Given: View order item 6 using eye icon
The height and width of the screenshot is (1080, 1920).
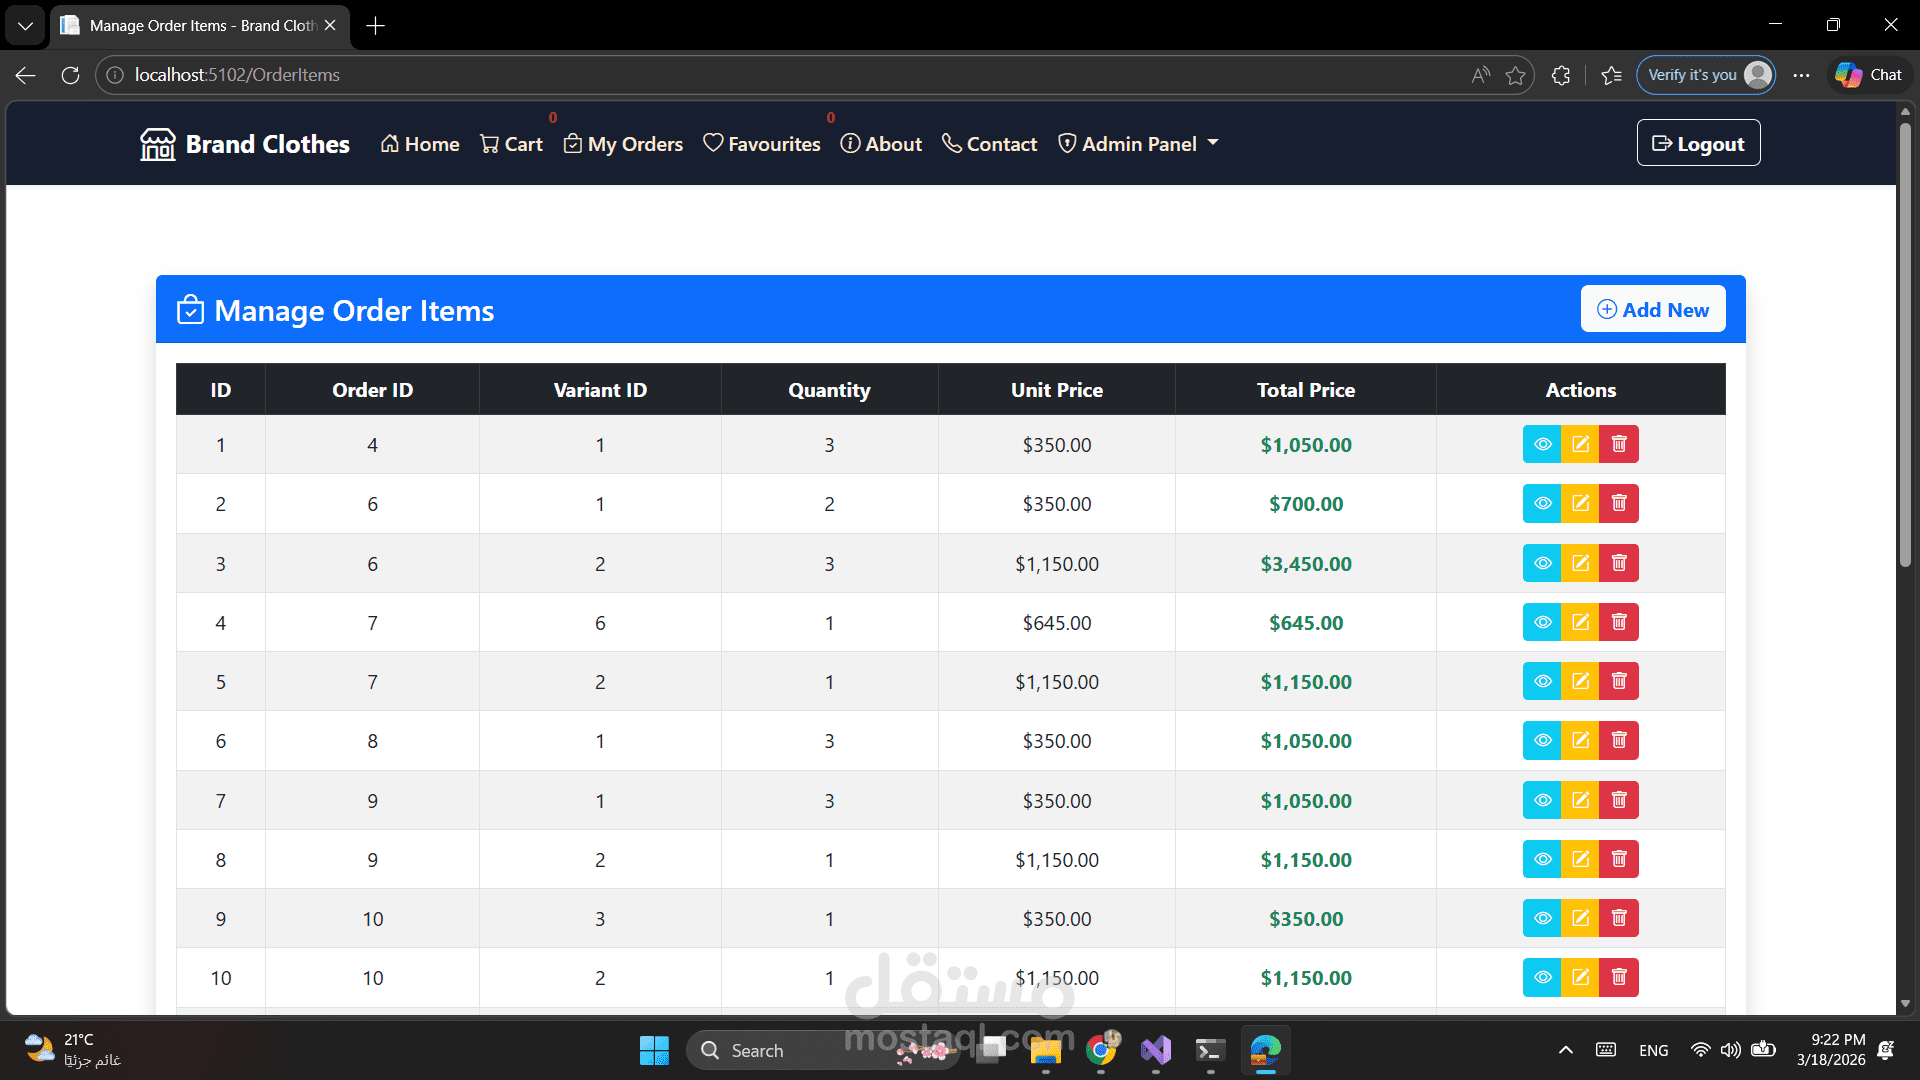Looking at the screenshot, I should pyautogui.click(x=1542, y=740).
